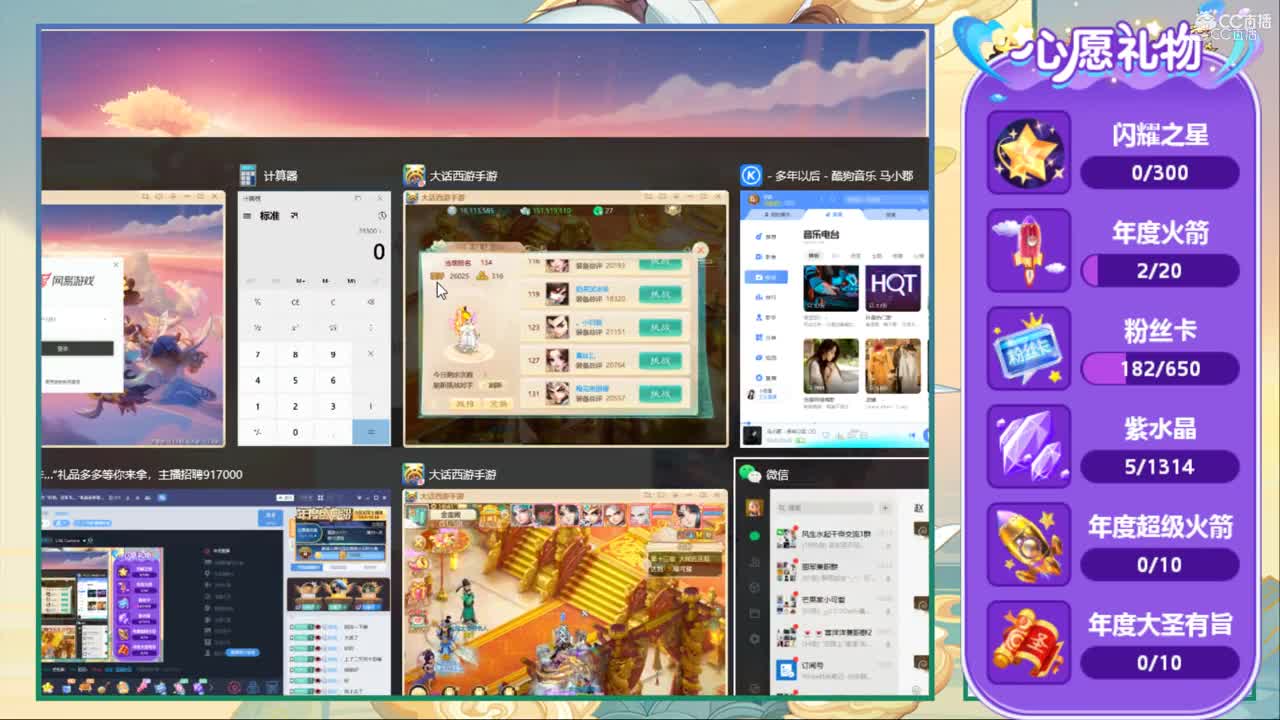The width and height of the screenshot is (1280, 720).
Task: Click calculator key 0
Action: 295,432
